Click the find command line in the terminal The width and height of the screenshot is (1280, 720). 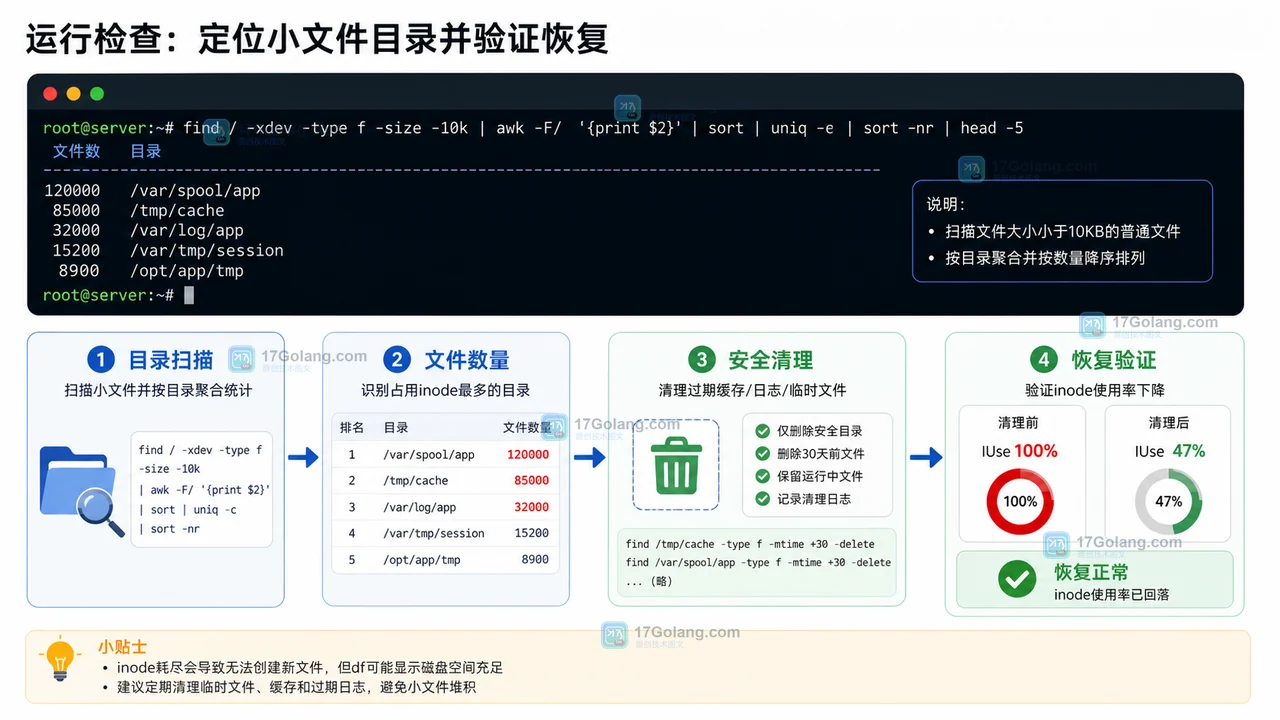point(533,128)
